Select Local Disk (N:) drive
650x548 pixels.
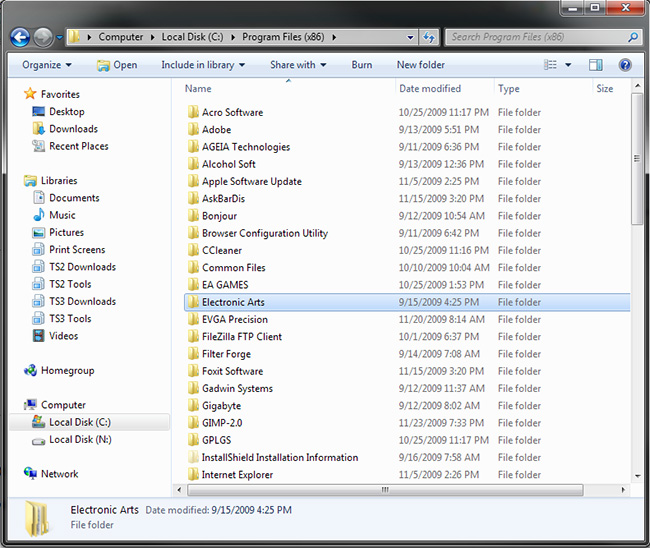coord(80,439)
